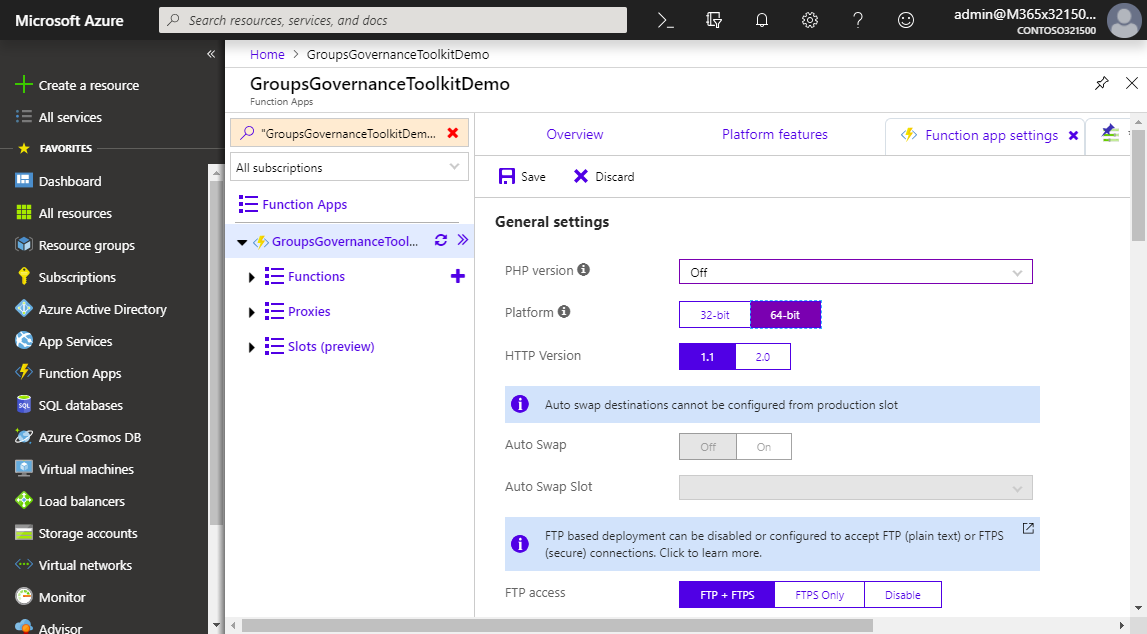This screenshot has height=634, width=1147.
Task: Switch to the Overview tab
Action: (x=575, y=134)
